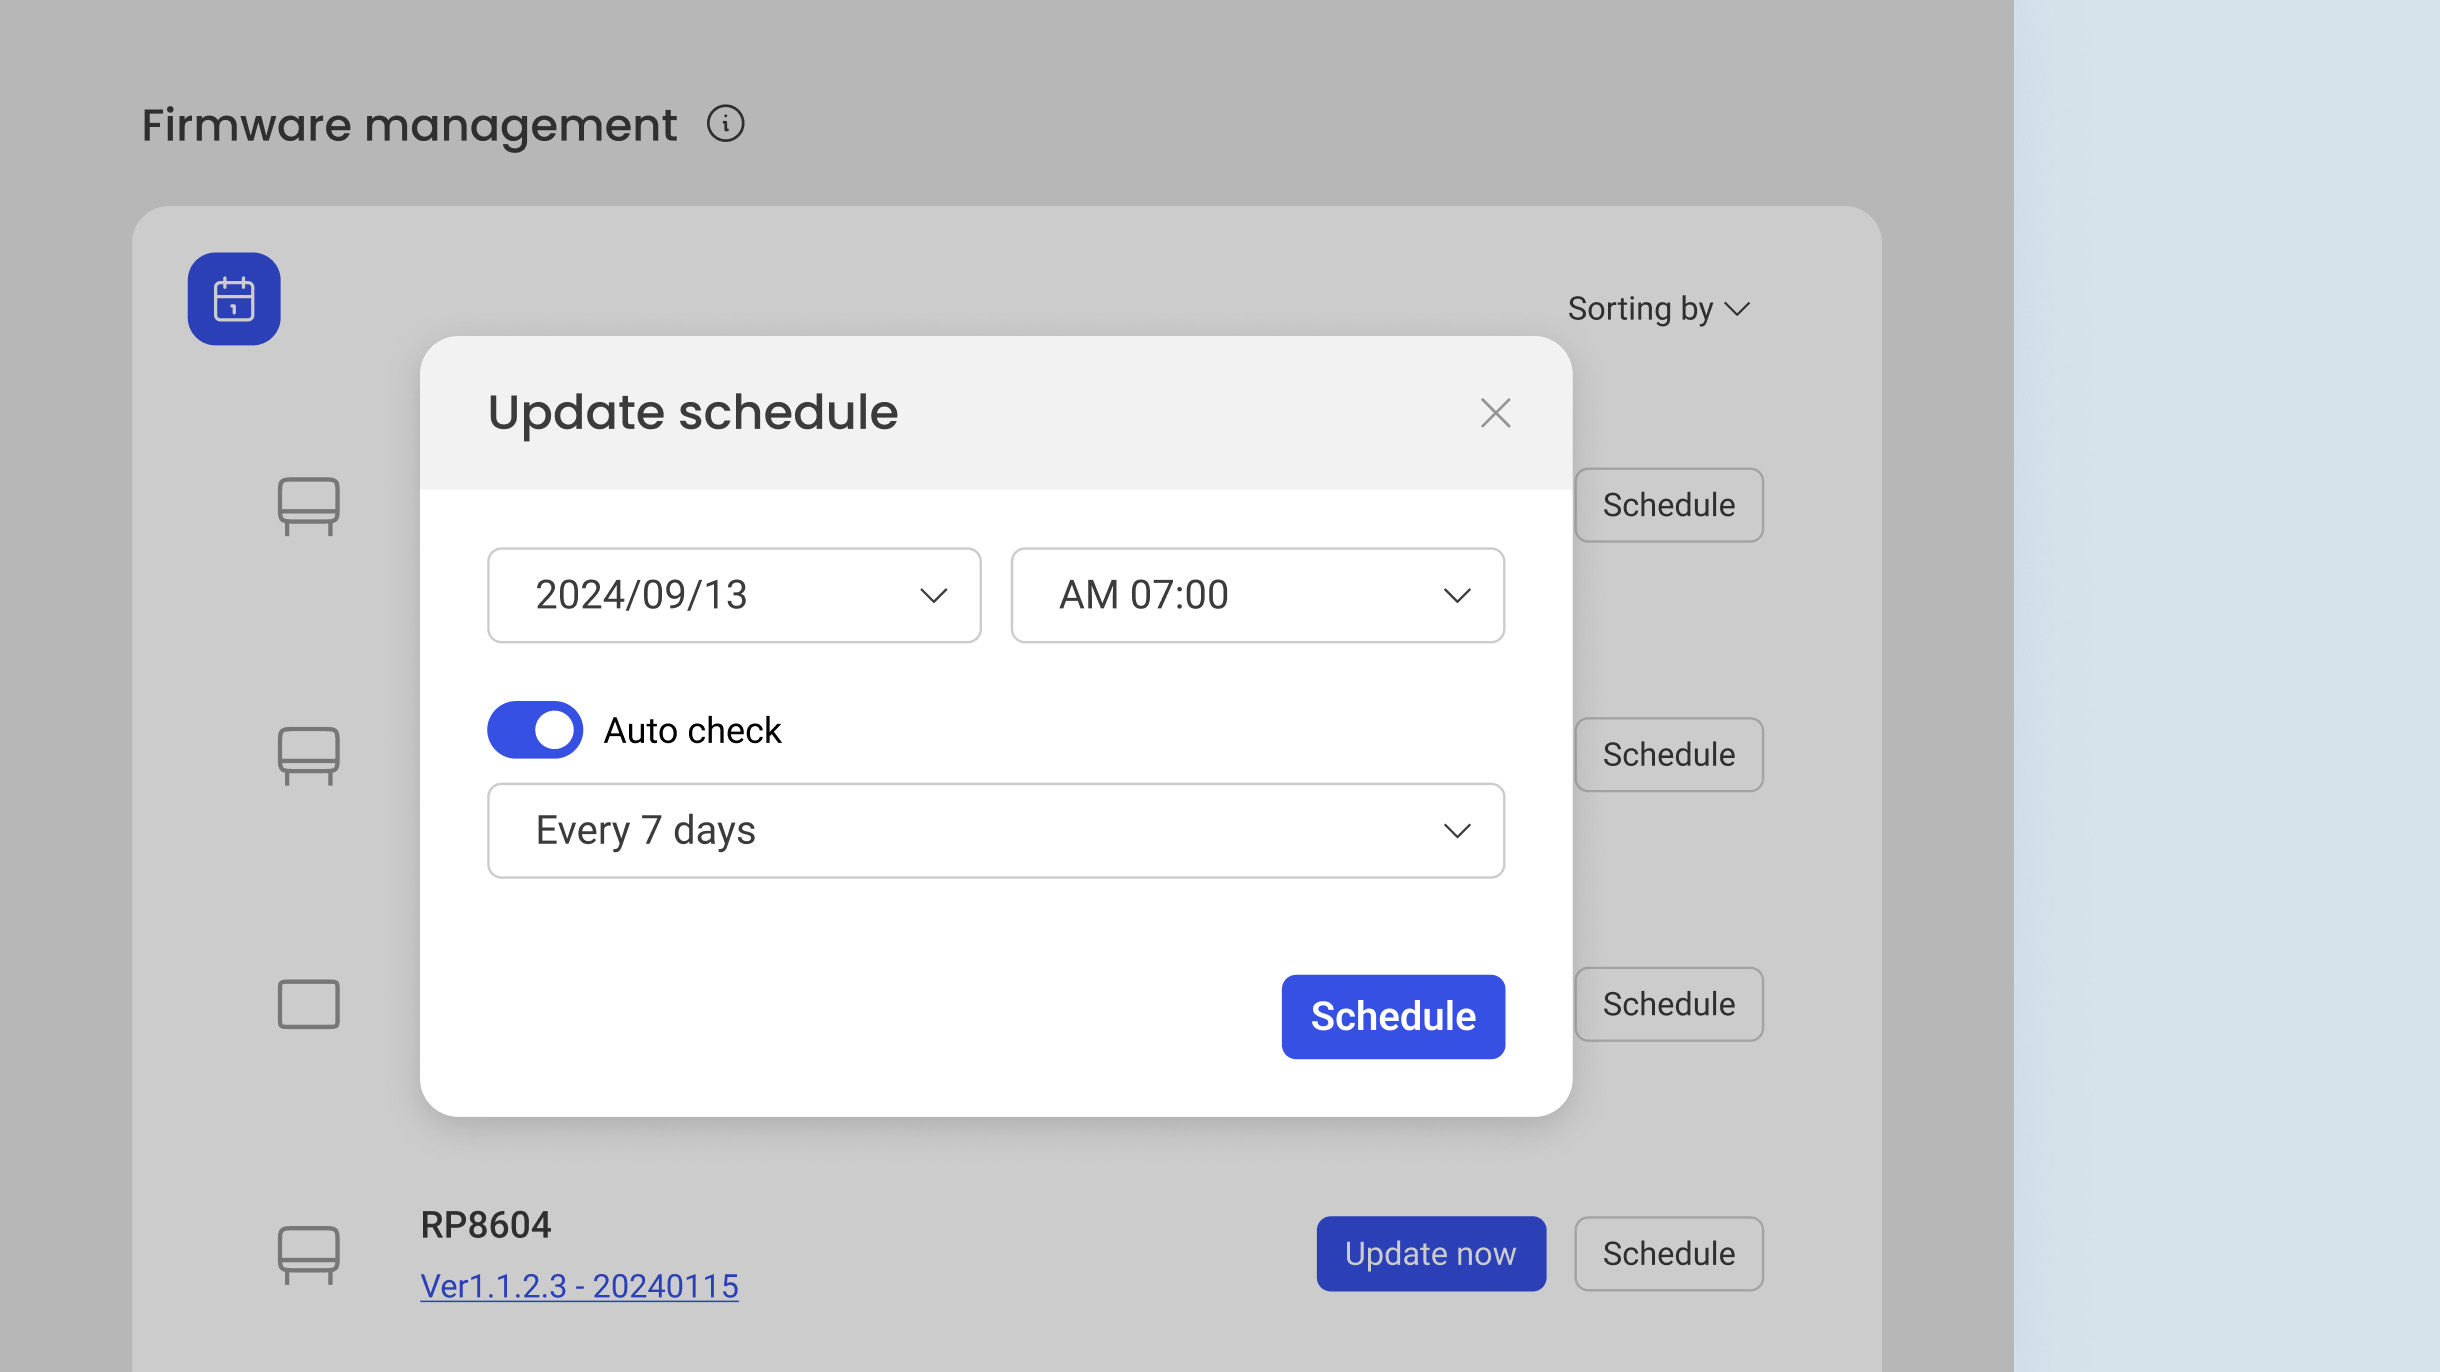Image resolution: width=2440 pixels, height=1372 pixels.
Task: Close the Update schedule dialog
Action: [x=1495, y=412]
